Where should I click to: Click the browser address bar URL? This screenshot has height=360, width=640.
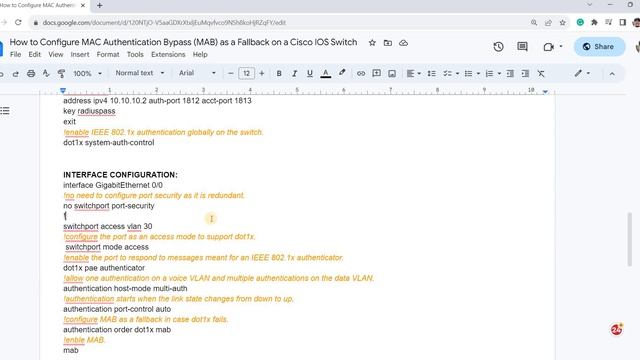point(164,23)
